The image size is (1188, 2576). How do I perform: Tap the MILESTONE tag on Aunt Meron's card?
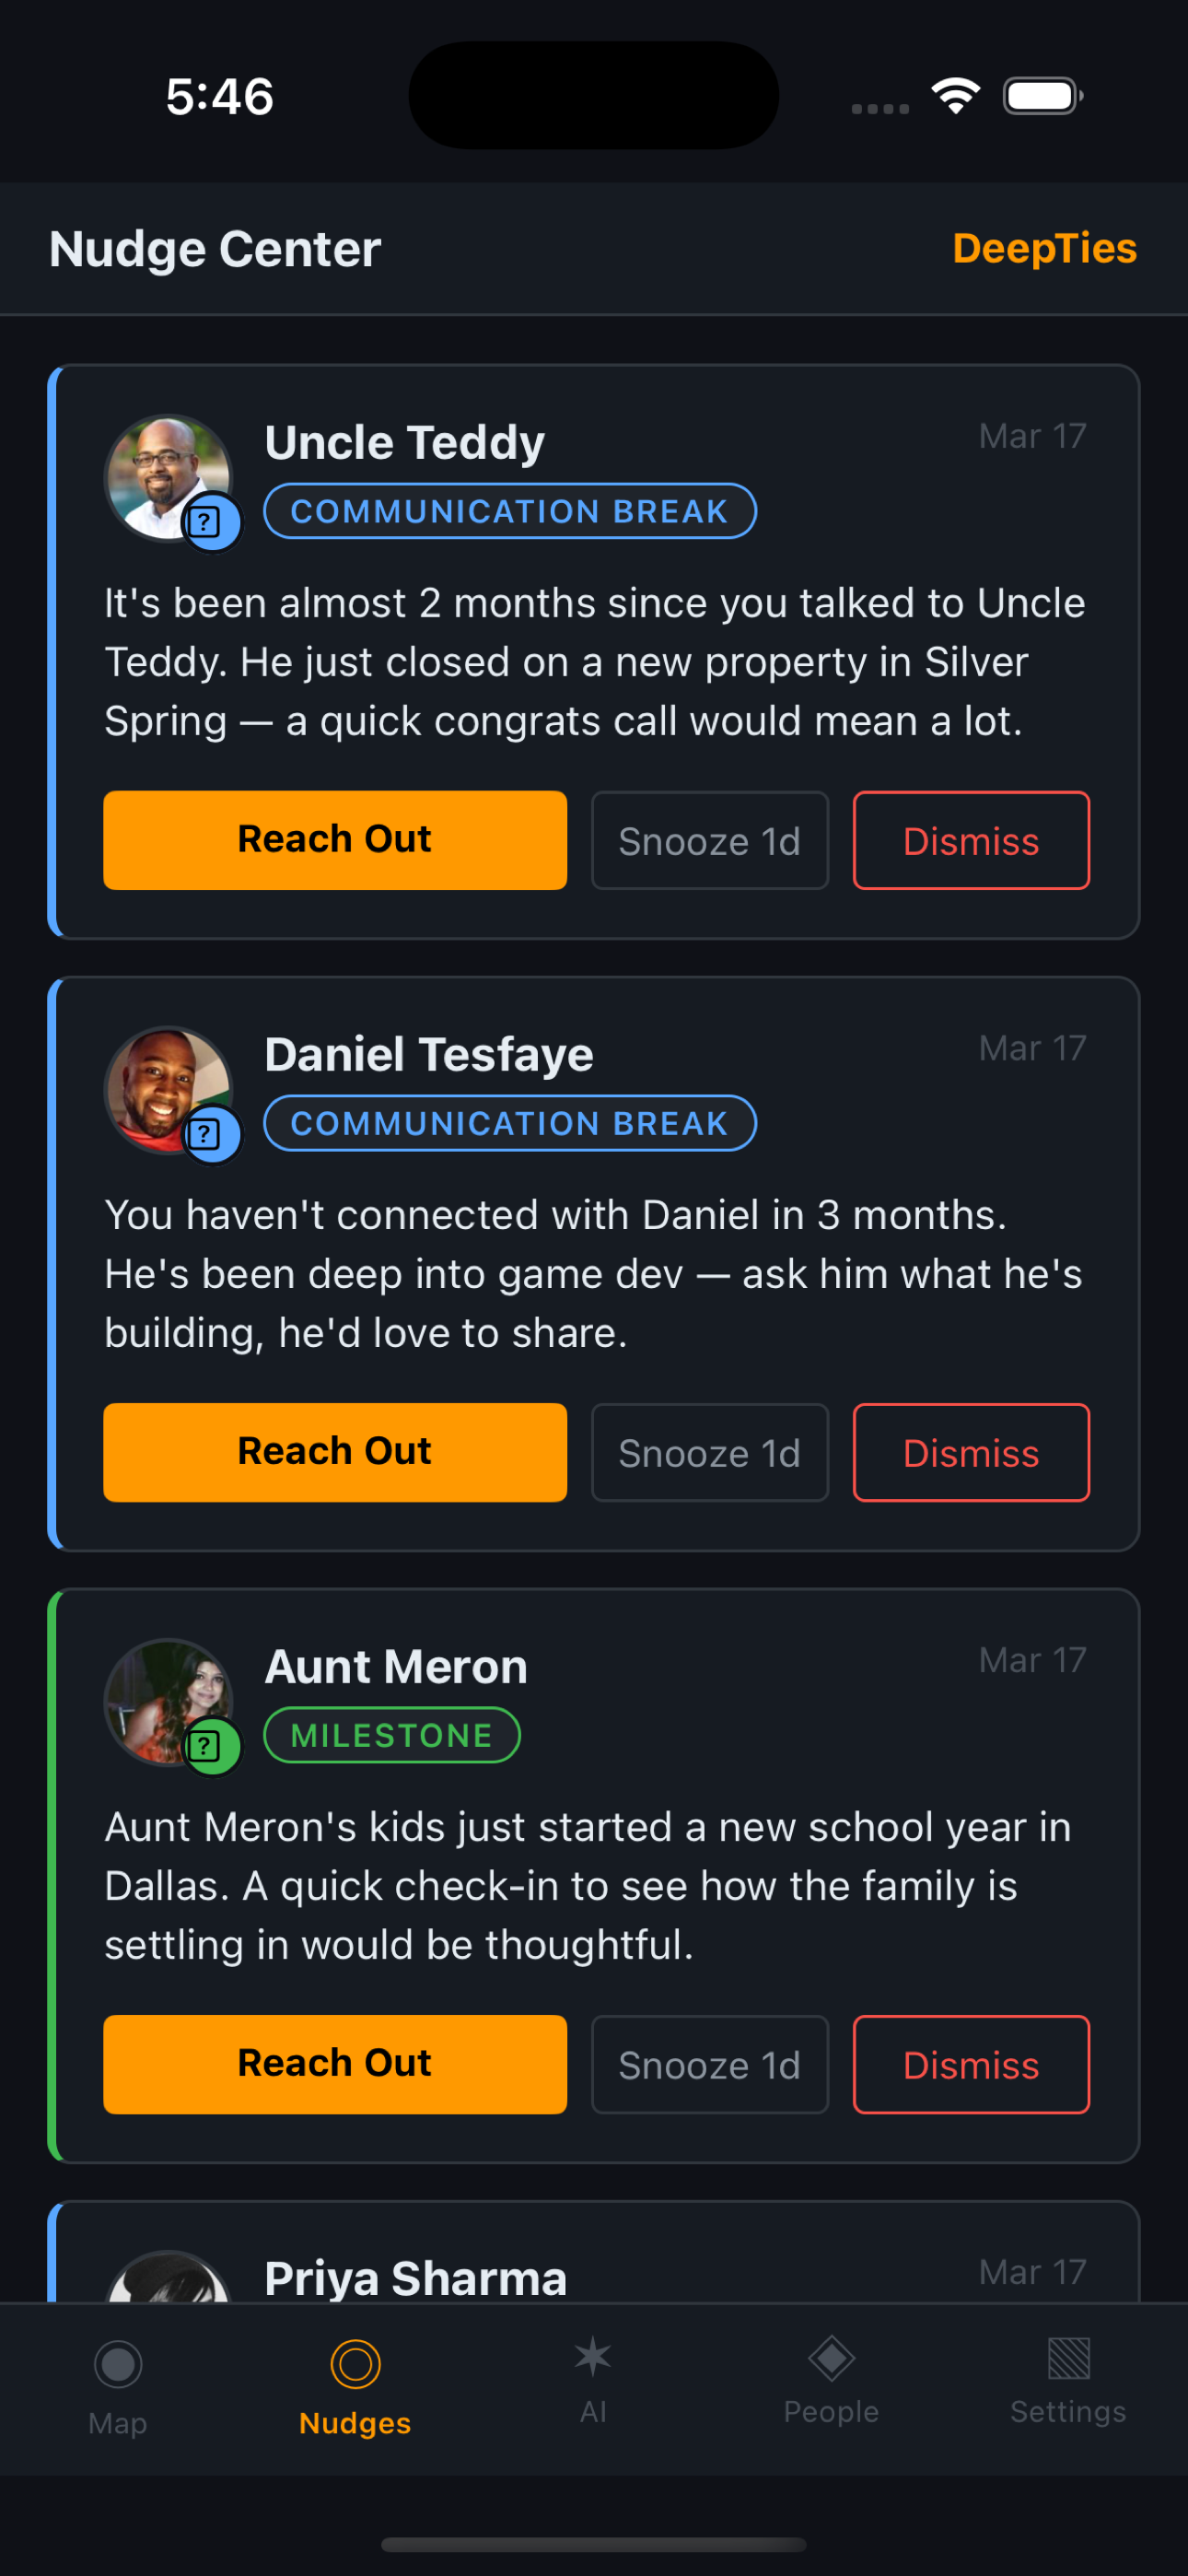(x=392, y=1735)
